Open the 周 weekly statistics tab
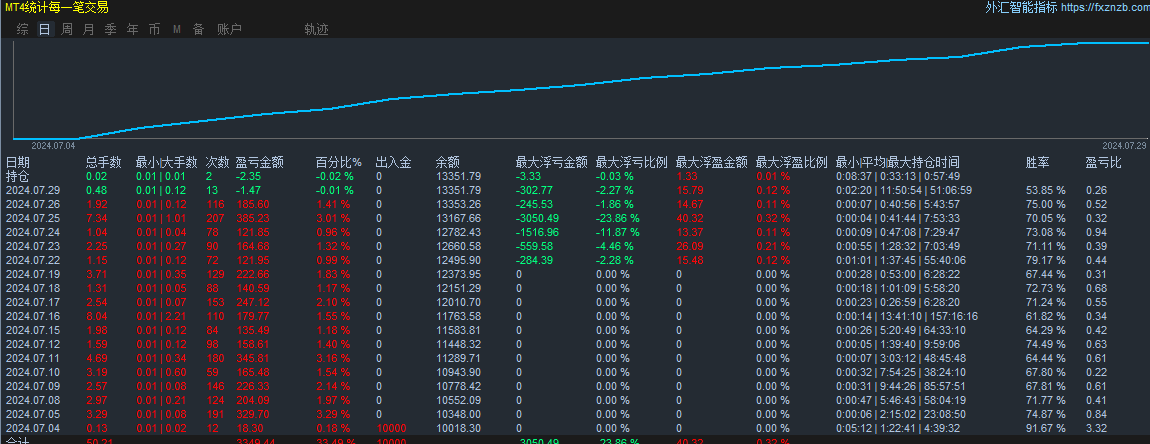1150x444 pixels. [67, 29]
